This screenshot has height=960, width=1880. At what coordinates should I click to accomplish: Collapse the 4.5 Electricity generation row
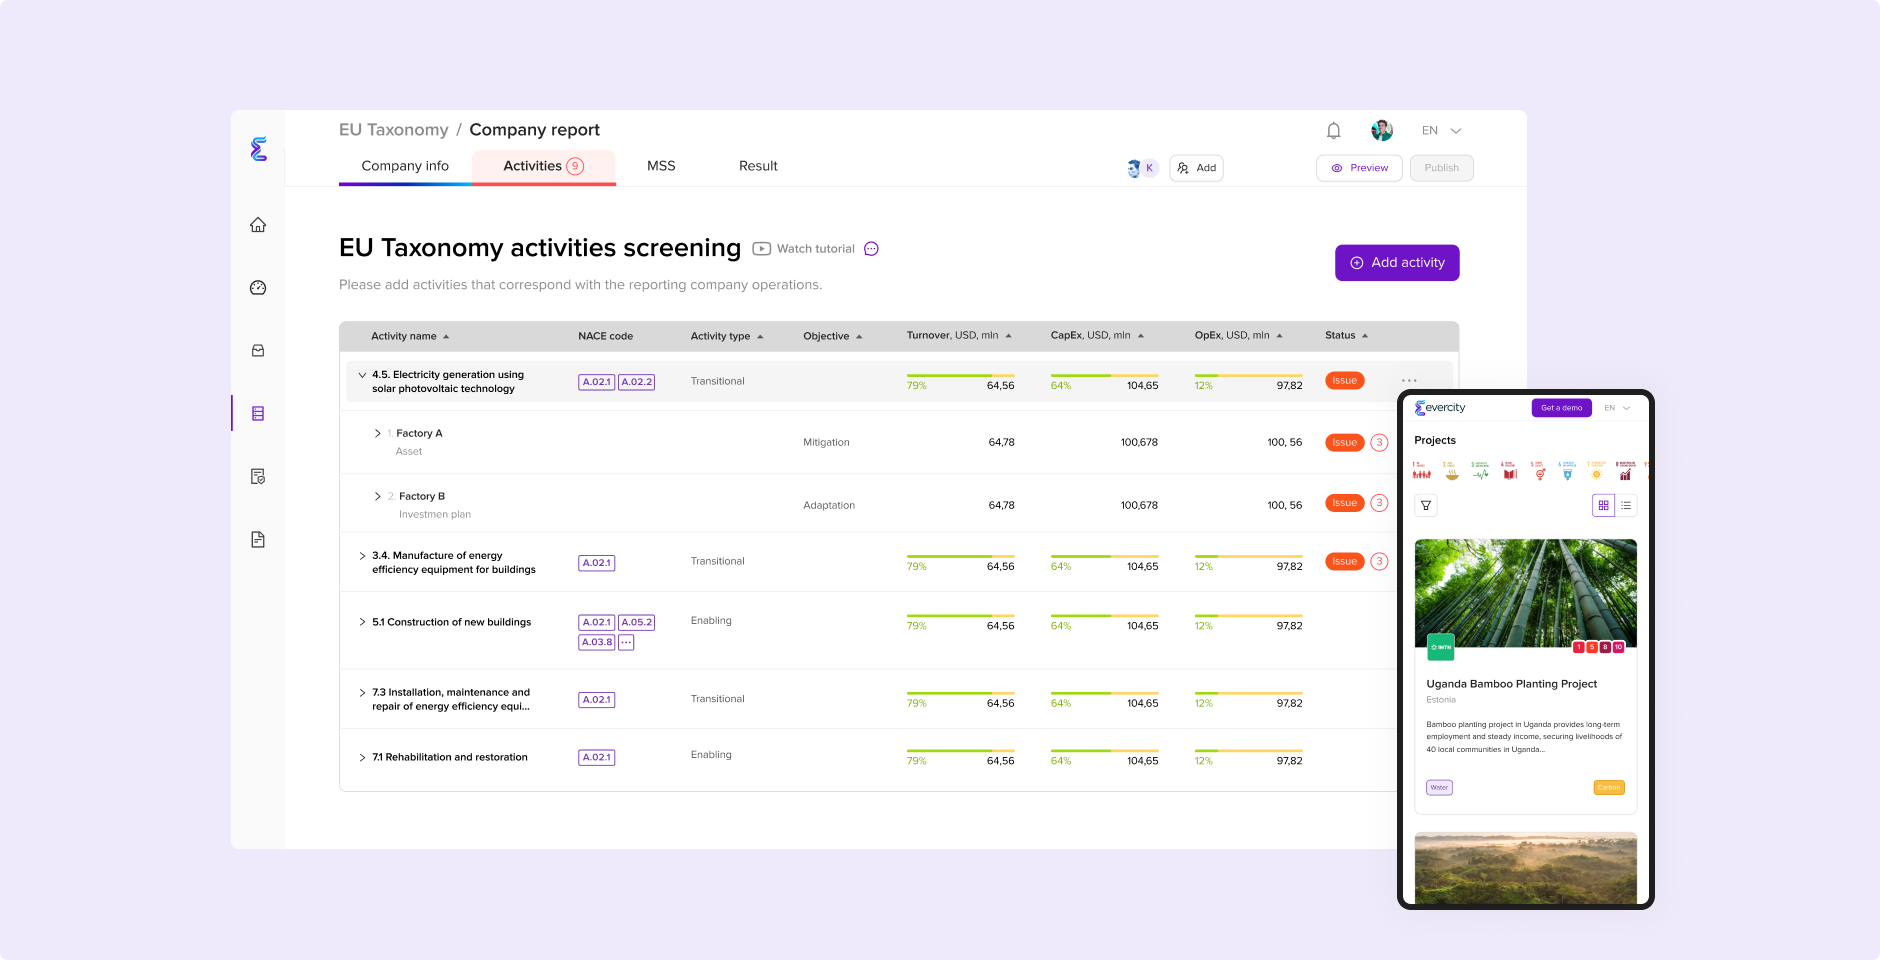coord(362,375)
